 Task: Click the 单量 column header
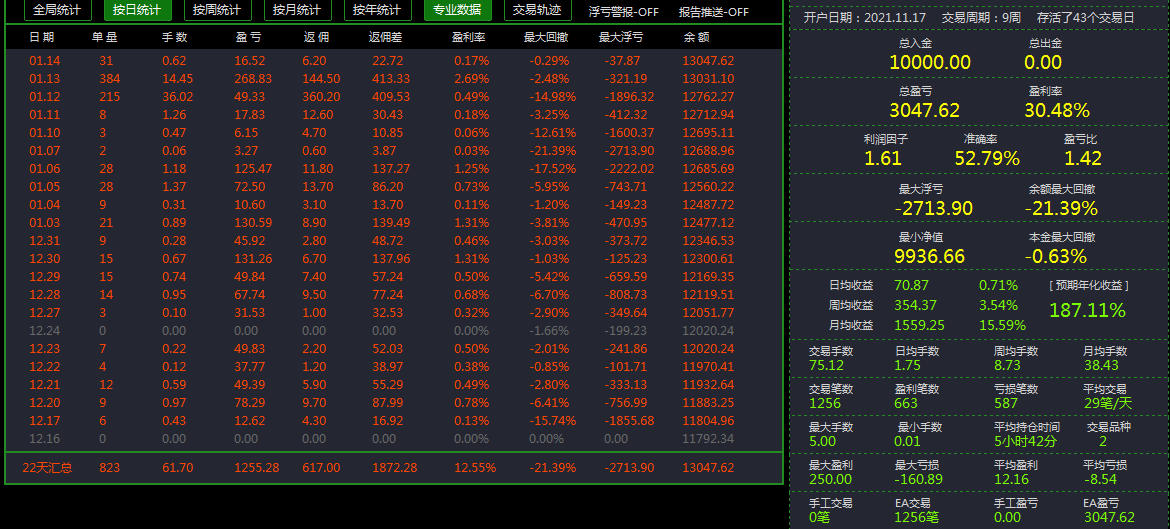pos(104,37)
